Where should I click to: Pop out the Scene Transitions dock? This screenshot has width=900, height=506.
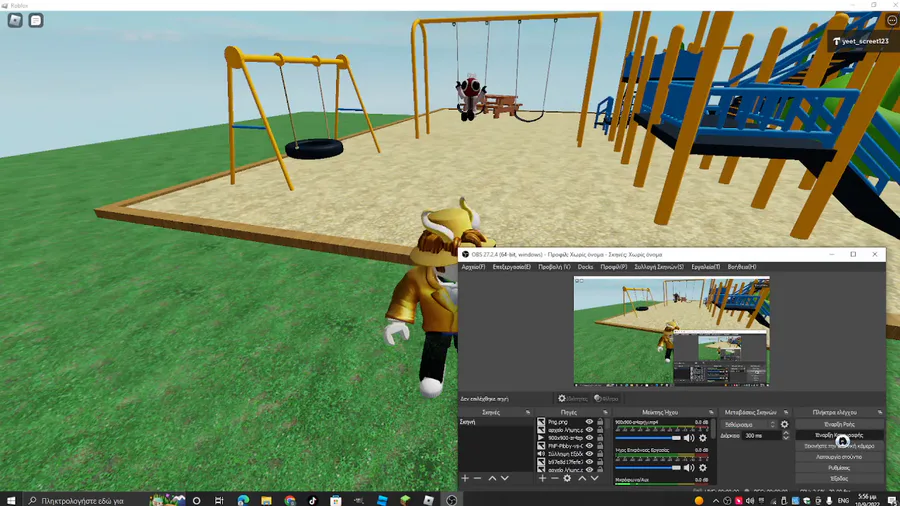[786, 412]
